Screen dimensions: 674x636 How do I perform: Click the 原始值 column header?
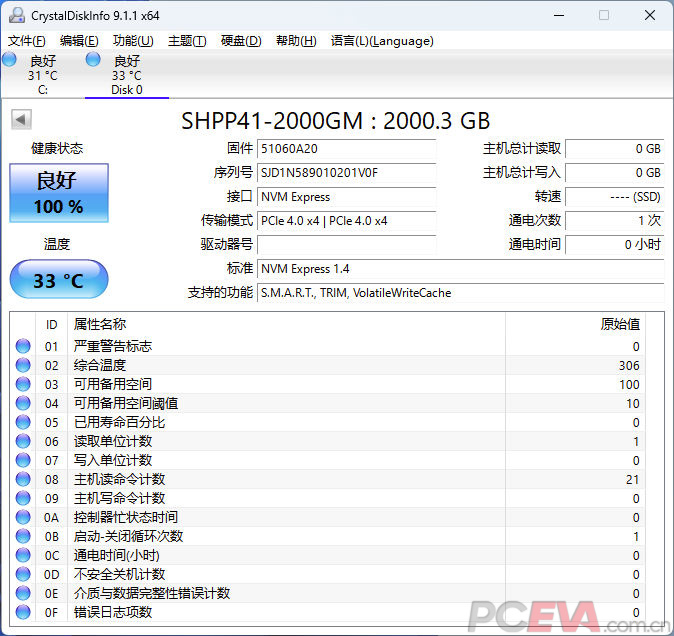[x=619, y=324]
